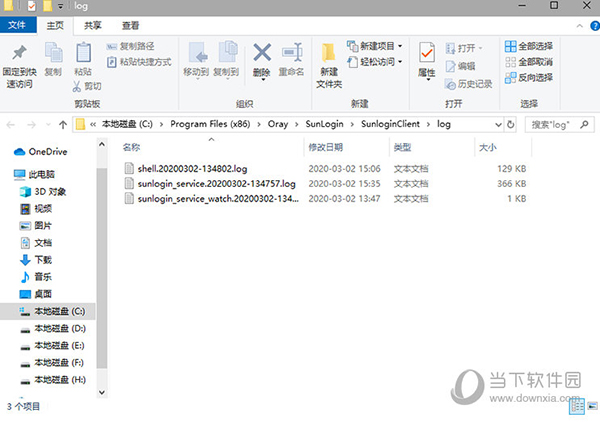Click Copy path in the ribbon
The width and height of the screenshot is (600, 422).
pyautogui.click(x=130, y=47)
